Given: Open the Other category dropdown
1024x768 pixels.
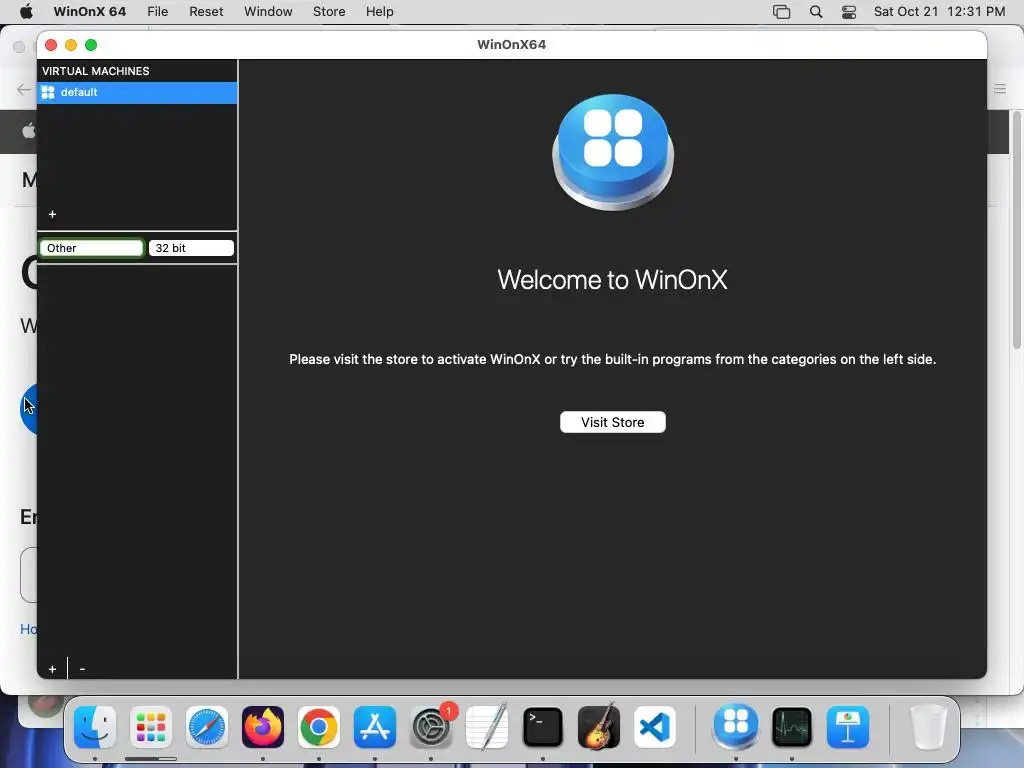Looking at the screenshot, I should tap(91, 248).
